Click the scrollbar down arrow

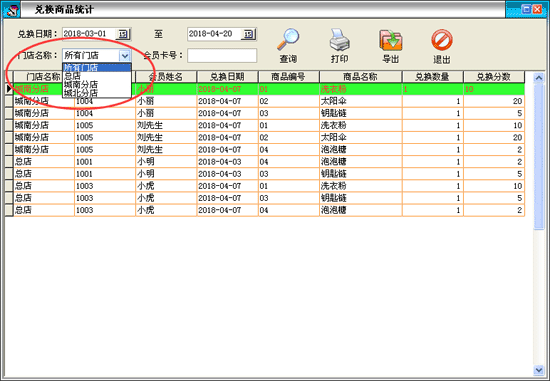(539, 370)
